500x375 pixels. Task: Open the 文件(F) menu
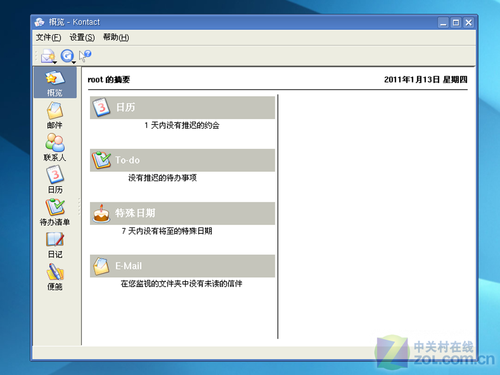(48, 37)
